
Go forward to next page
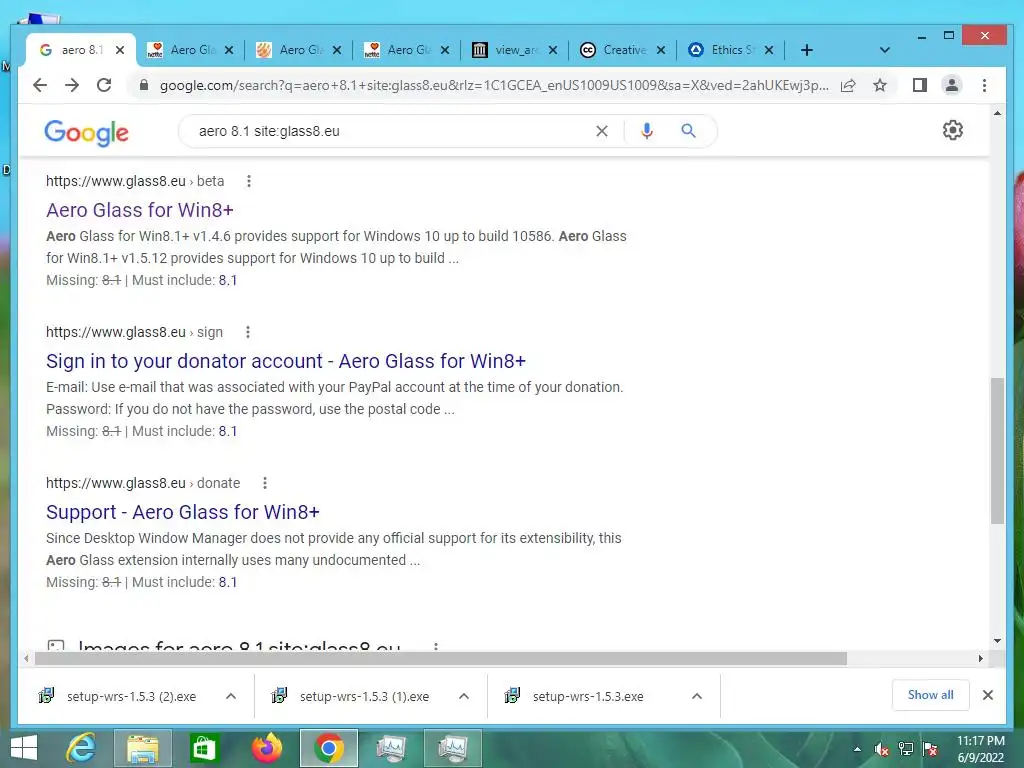(72, 85)
